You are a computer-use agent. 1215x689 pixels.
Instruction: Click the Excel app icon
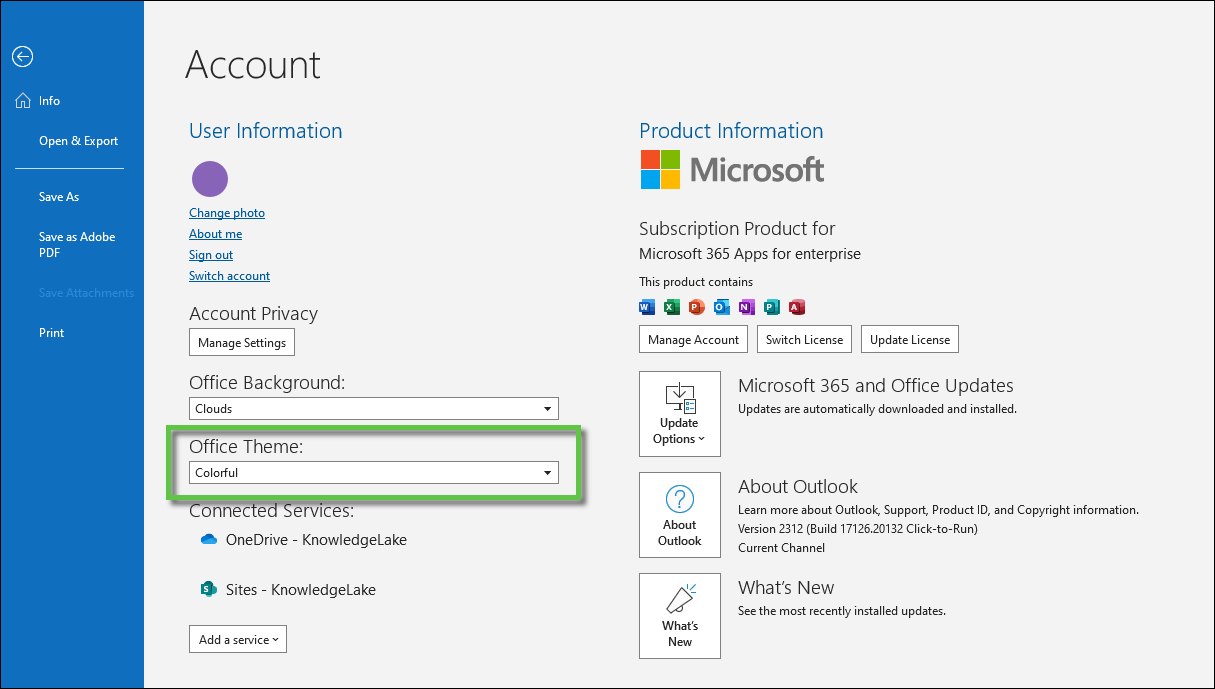point(672,307)
